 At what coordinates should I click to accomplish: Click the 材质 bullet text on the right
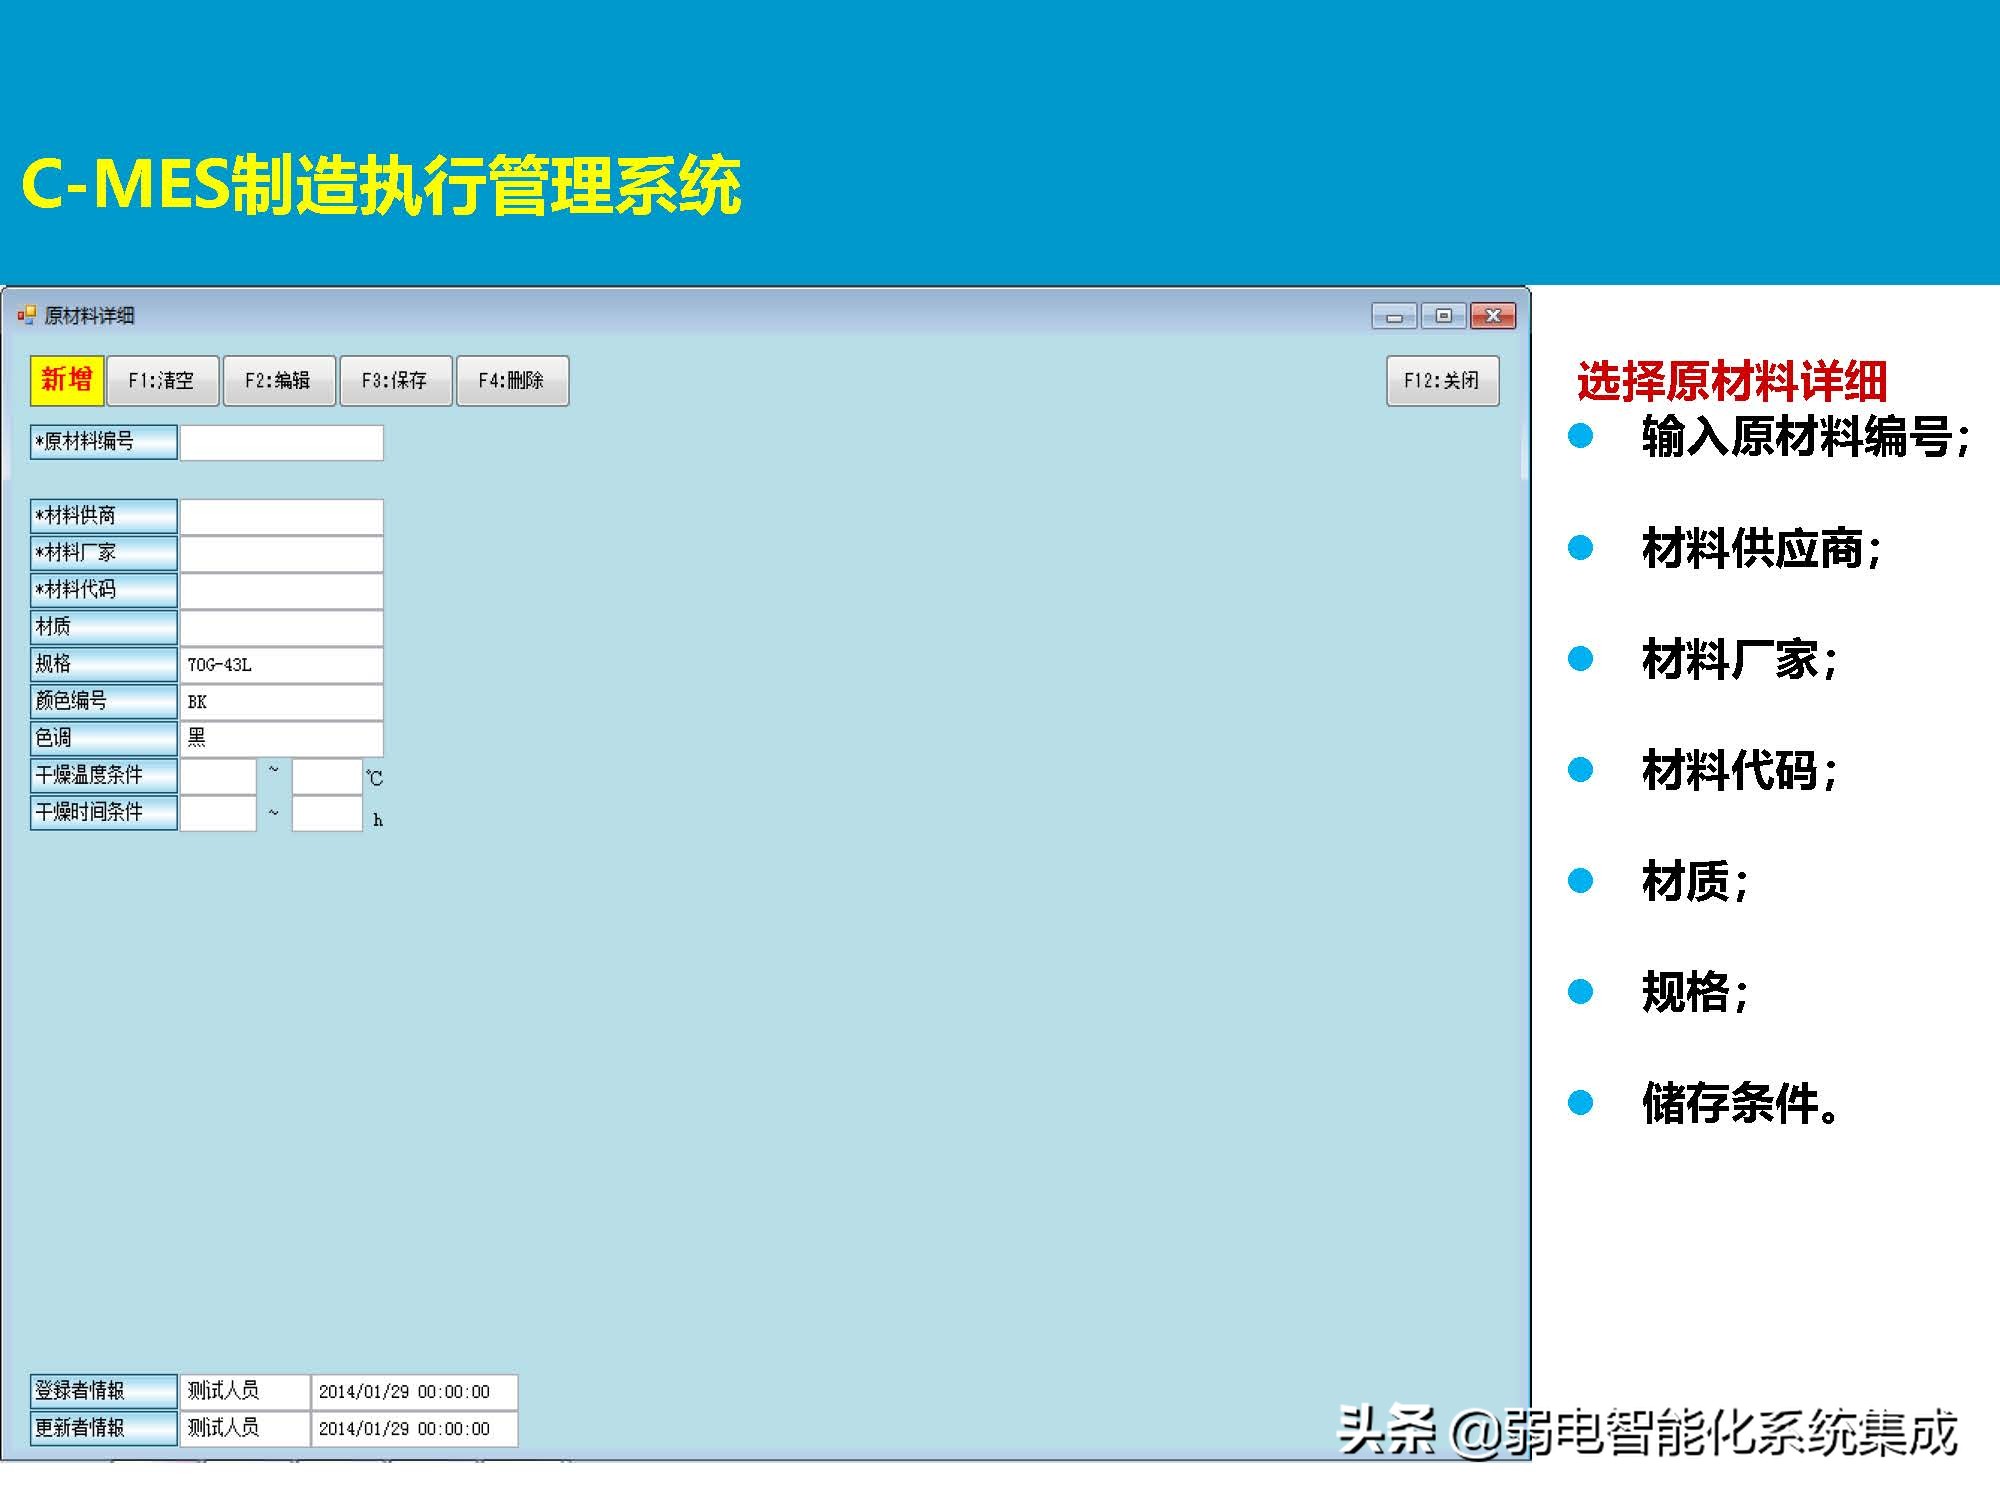click(x=1696, y=881)
